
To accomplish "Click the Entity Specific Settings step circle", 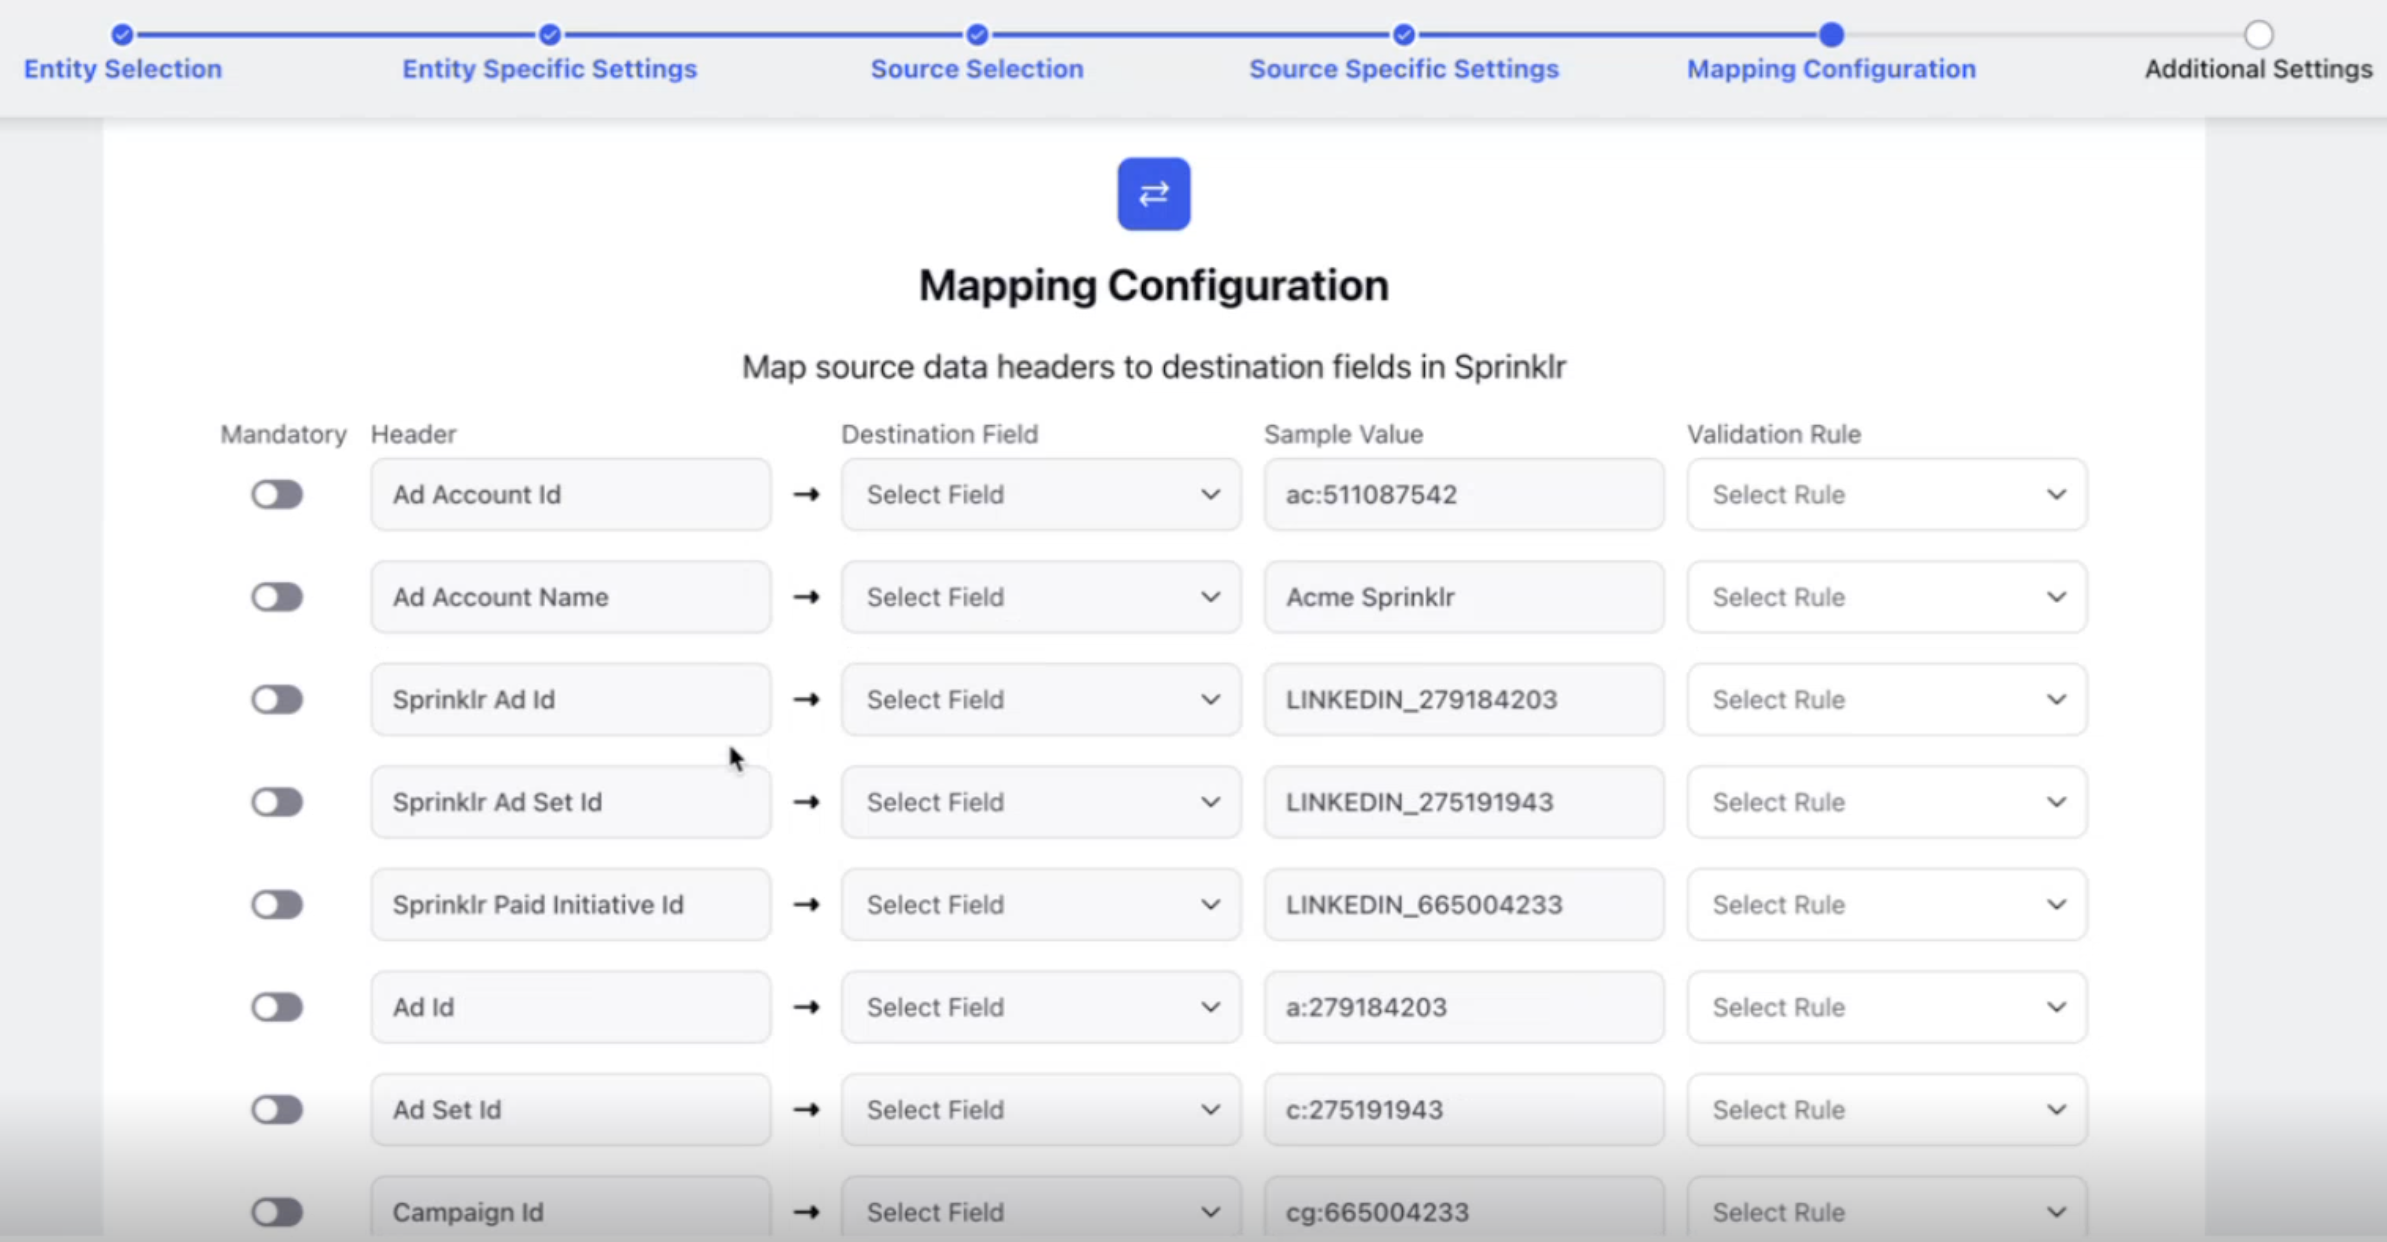I will coord(549,35).
